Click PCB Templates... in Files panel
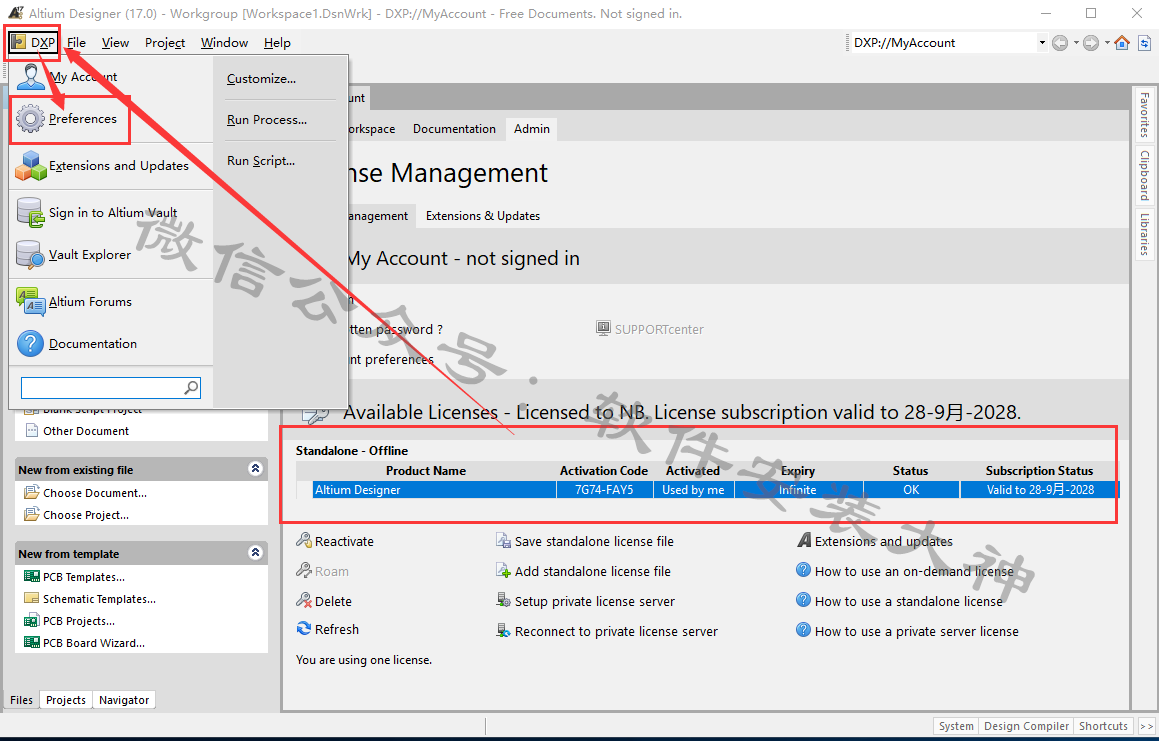 coord(84,577)
